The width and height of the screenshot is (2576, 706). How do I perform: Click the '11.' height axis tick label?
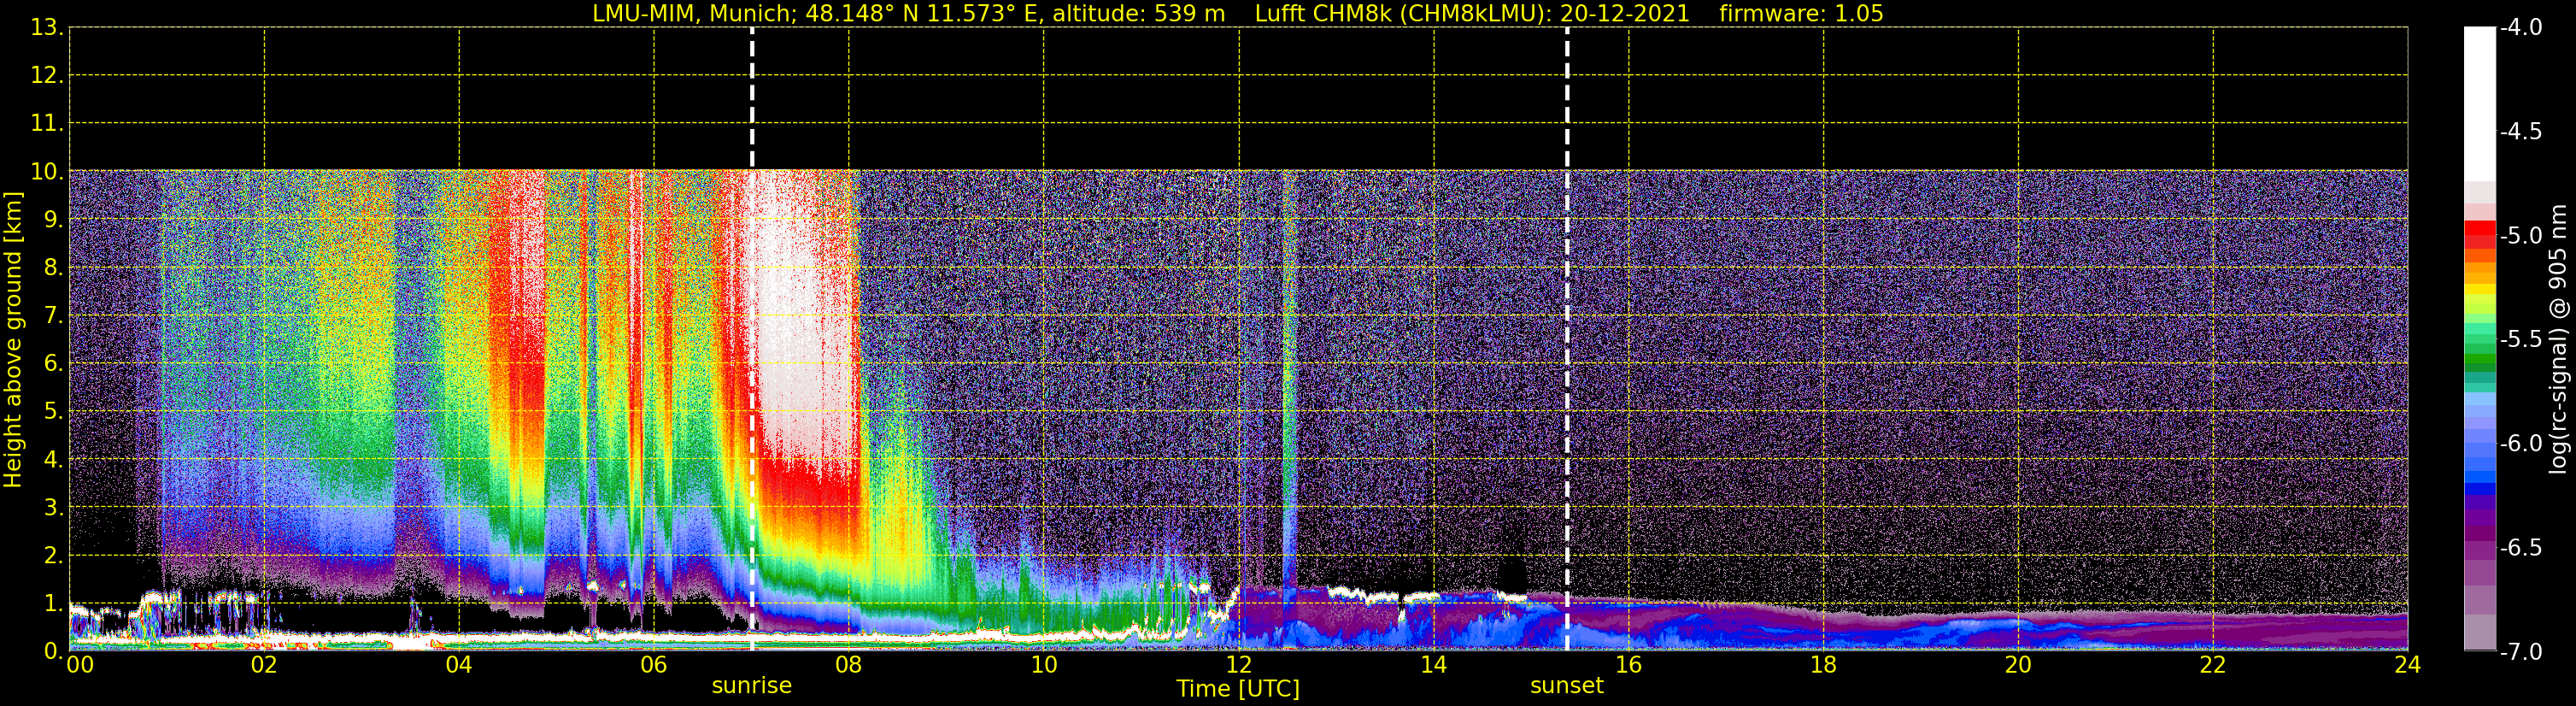pyautogui.click(x=46, y=124)
